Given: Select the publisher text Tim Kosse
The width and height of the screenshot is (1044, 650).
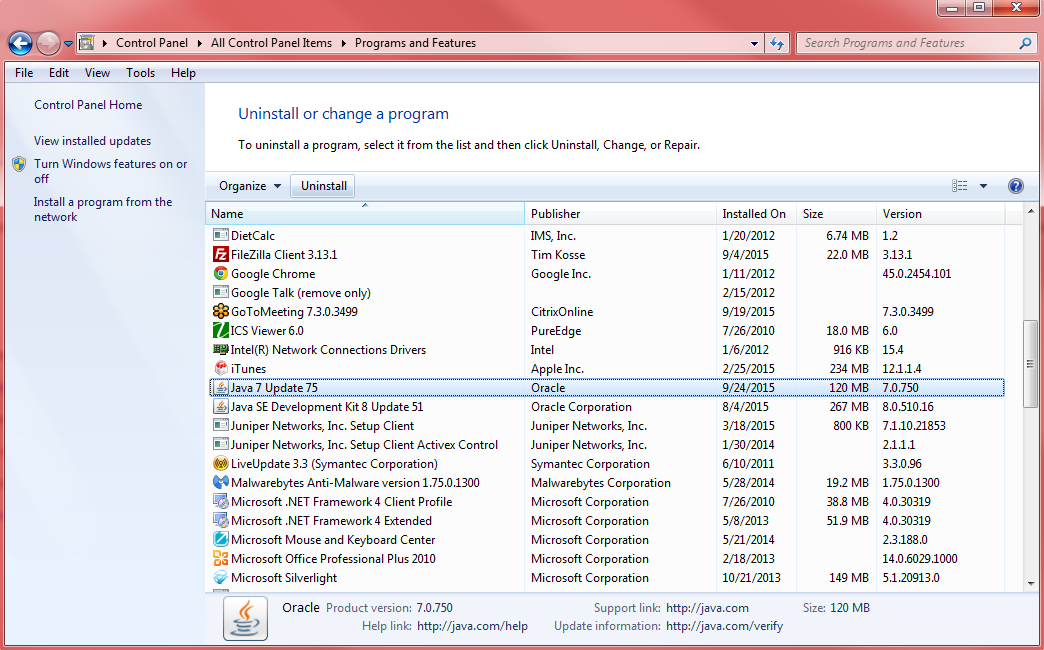Looking at the screenshot, I should pyautogui.click(x=558, y=254).
